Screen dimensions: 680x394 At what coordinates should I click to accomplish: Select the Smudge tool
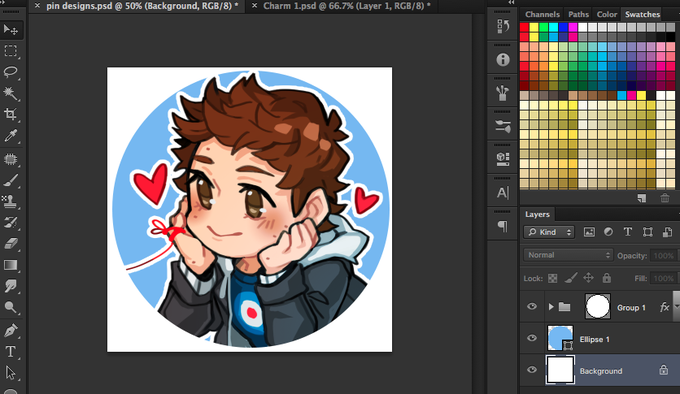(x=10, y=286)
